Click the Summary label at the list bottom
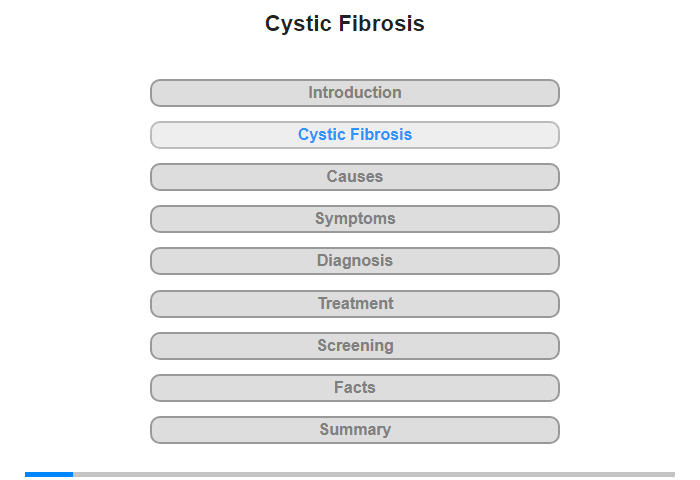The height and width of the screenshot is (480, 700). pos(355,430)
